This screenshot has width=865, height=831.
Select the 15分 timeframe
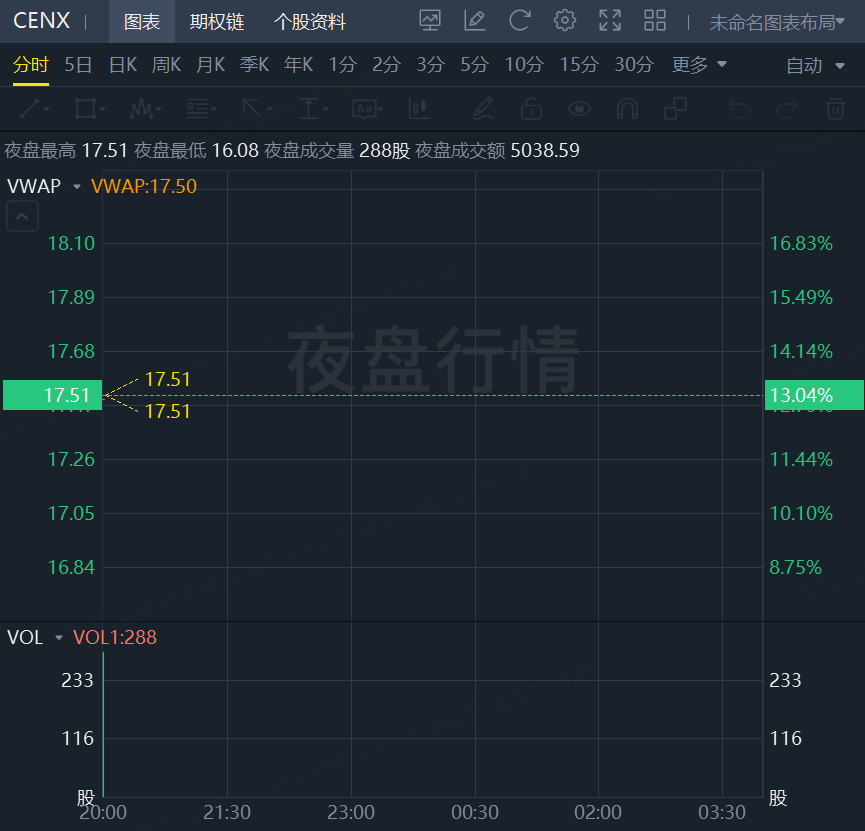[579, 65]
